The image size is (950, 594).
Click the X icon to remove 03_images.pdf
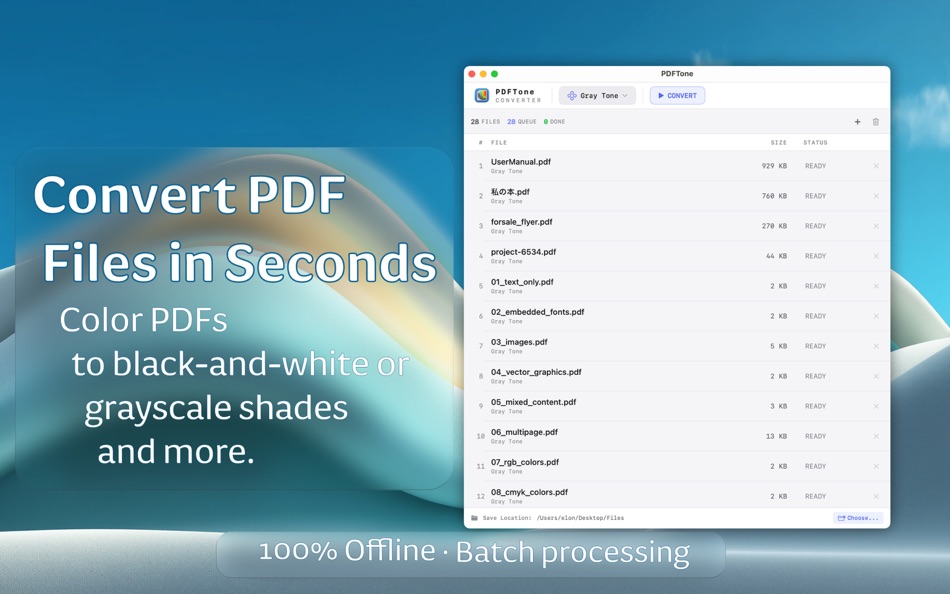[x=876, y=346]
